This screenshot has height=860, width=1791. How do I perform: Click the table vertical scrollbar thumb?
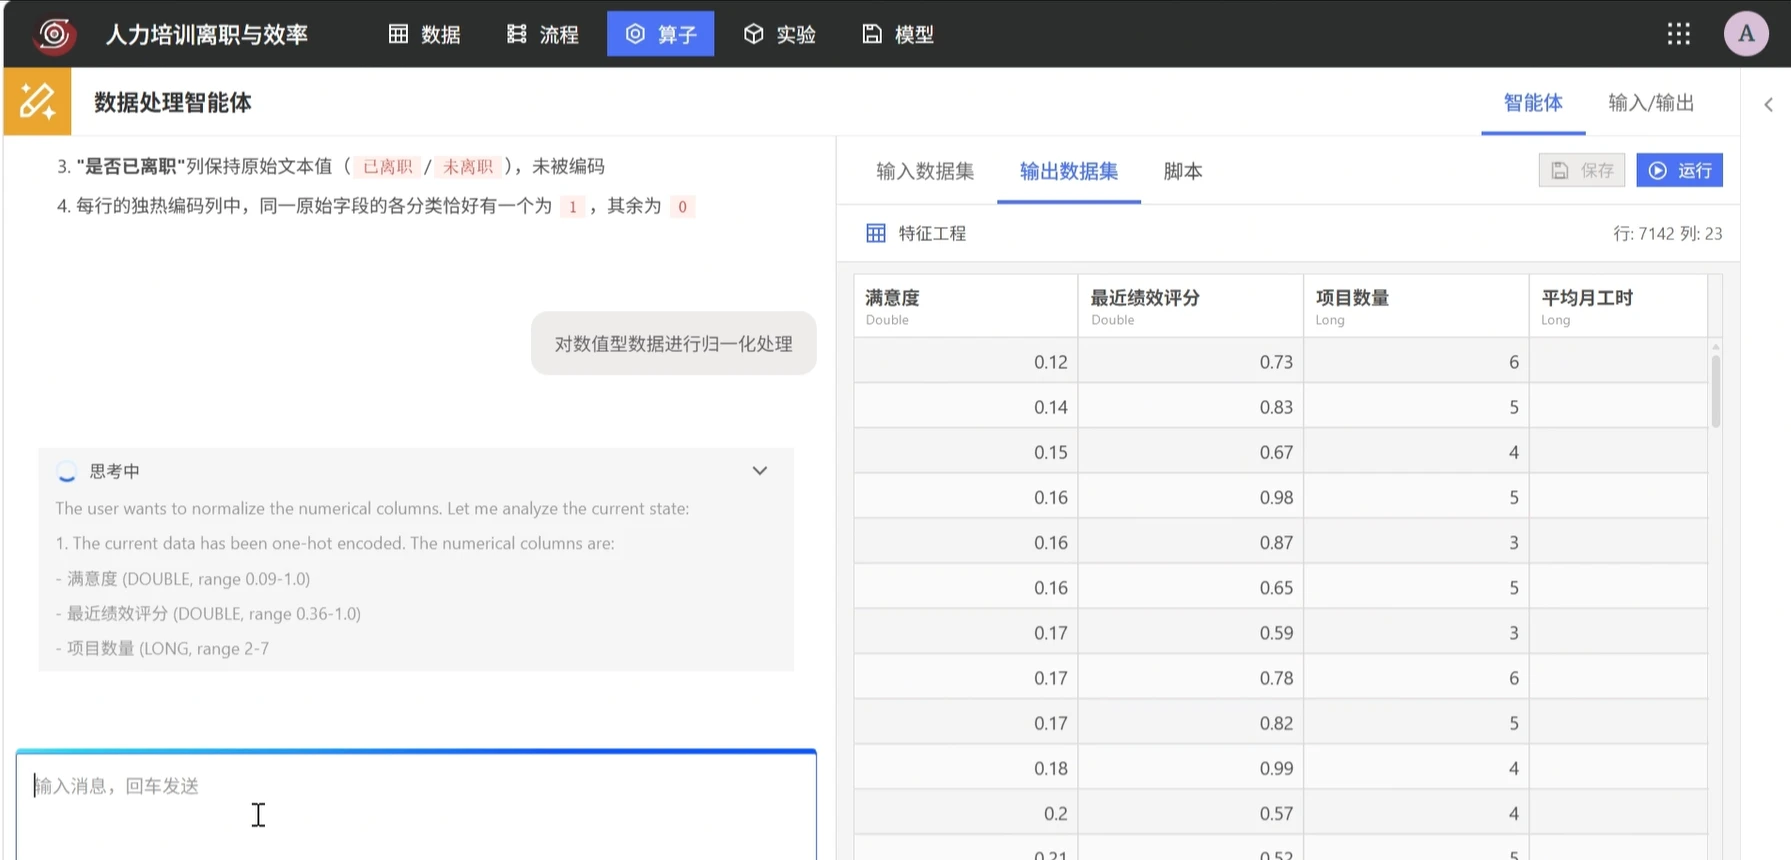pos(1715,390)
